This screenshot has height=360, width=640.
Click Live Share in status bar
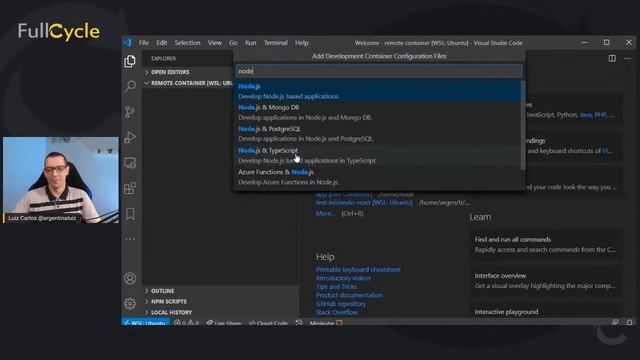(224, 322)
